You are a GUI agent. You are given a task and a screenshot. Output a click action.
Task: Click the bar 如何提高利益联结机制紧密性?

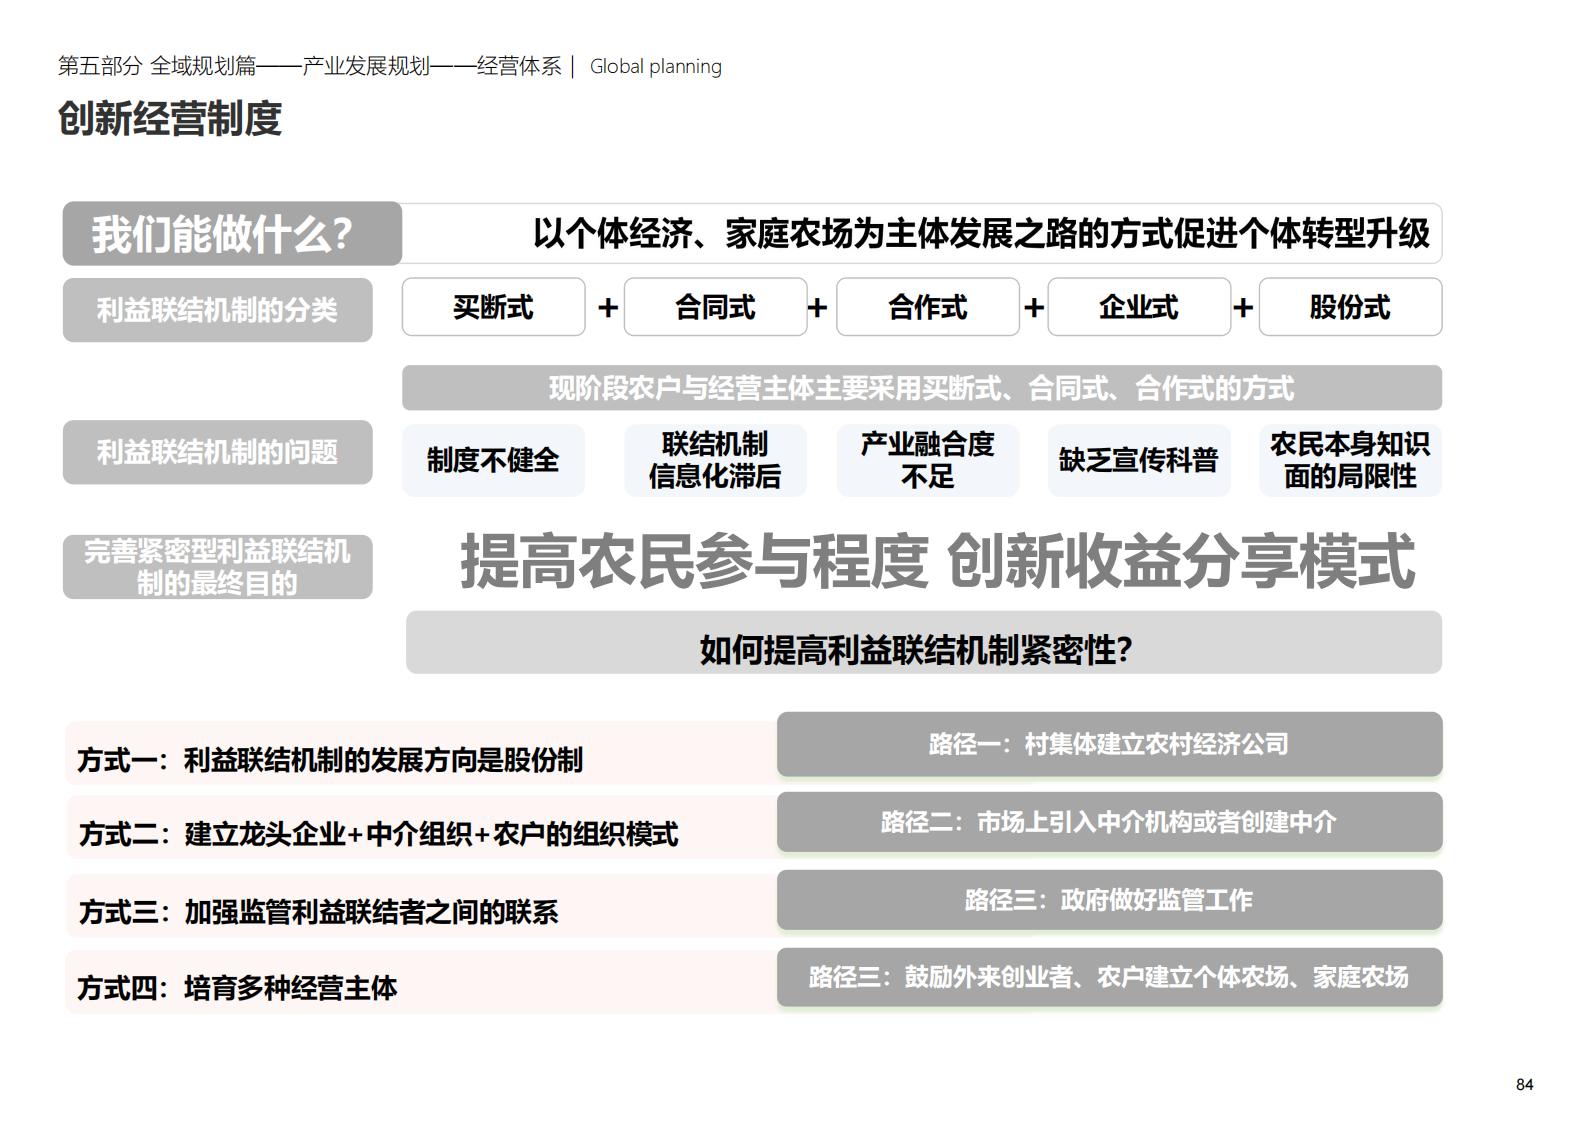tap(924, 642)
